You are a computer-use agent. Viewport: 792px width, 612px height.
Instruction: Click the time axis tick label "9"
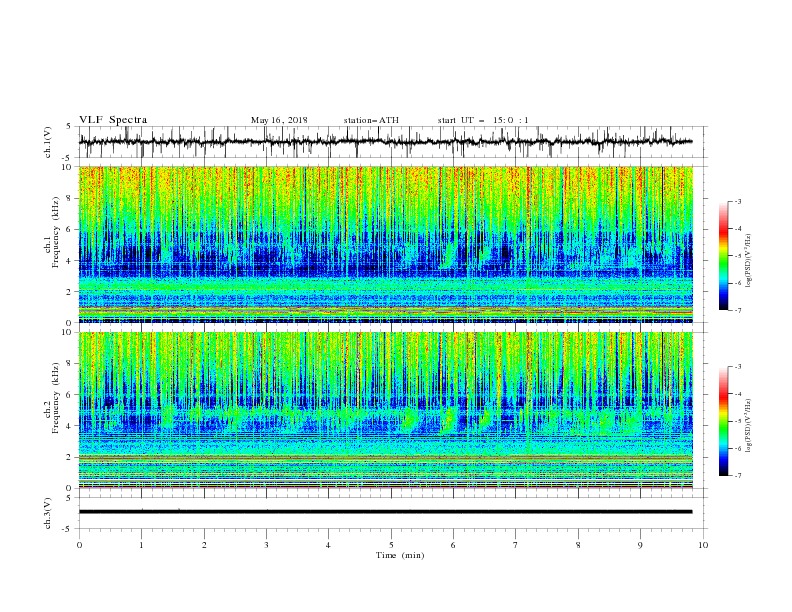coord(640,545)
